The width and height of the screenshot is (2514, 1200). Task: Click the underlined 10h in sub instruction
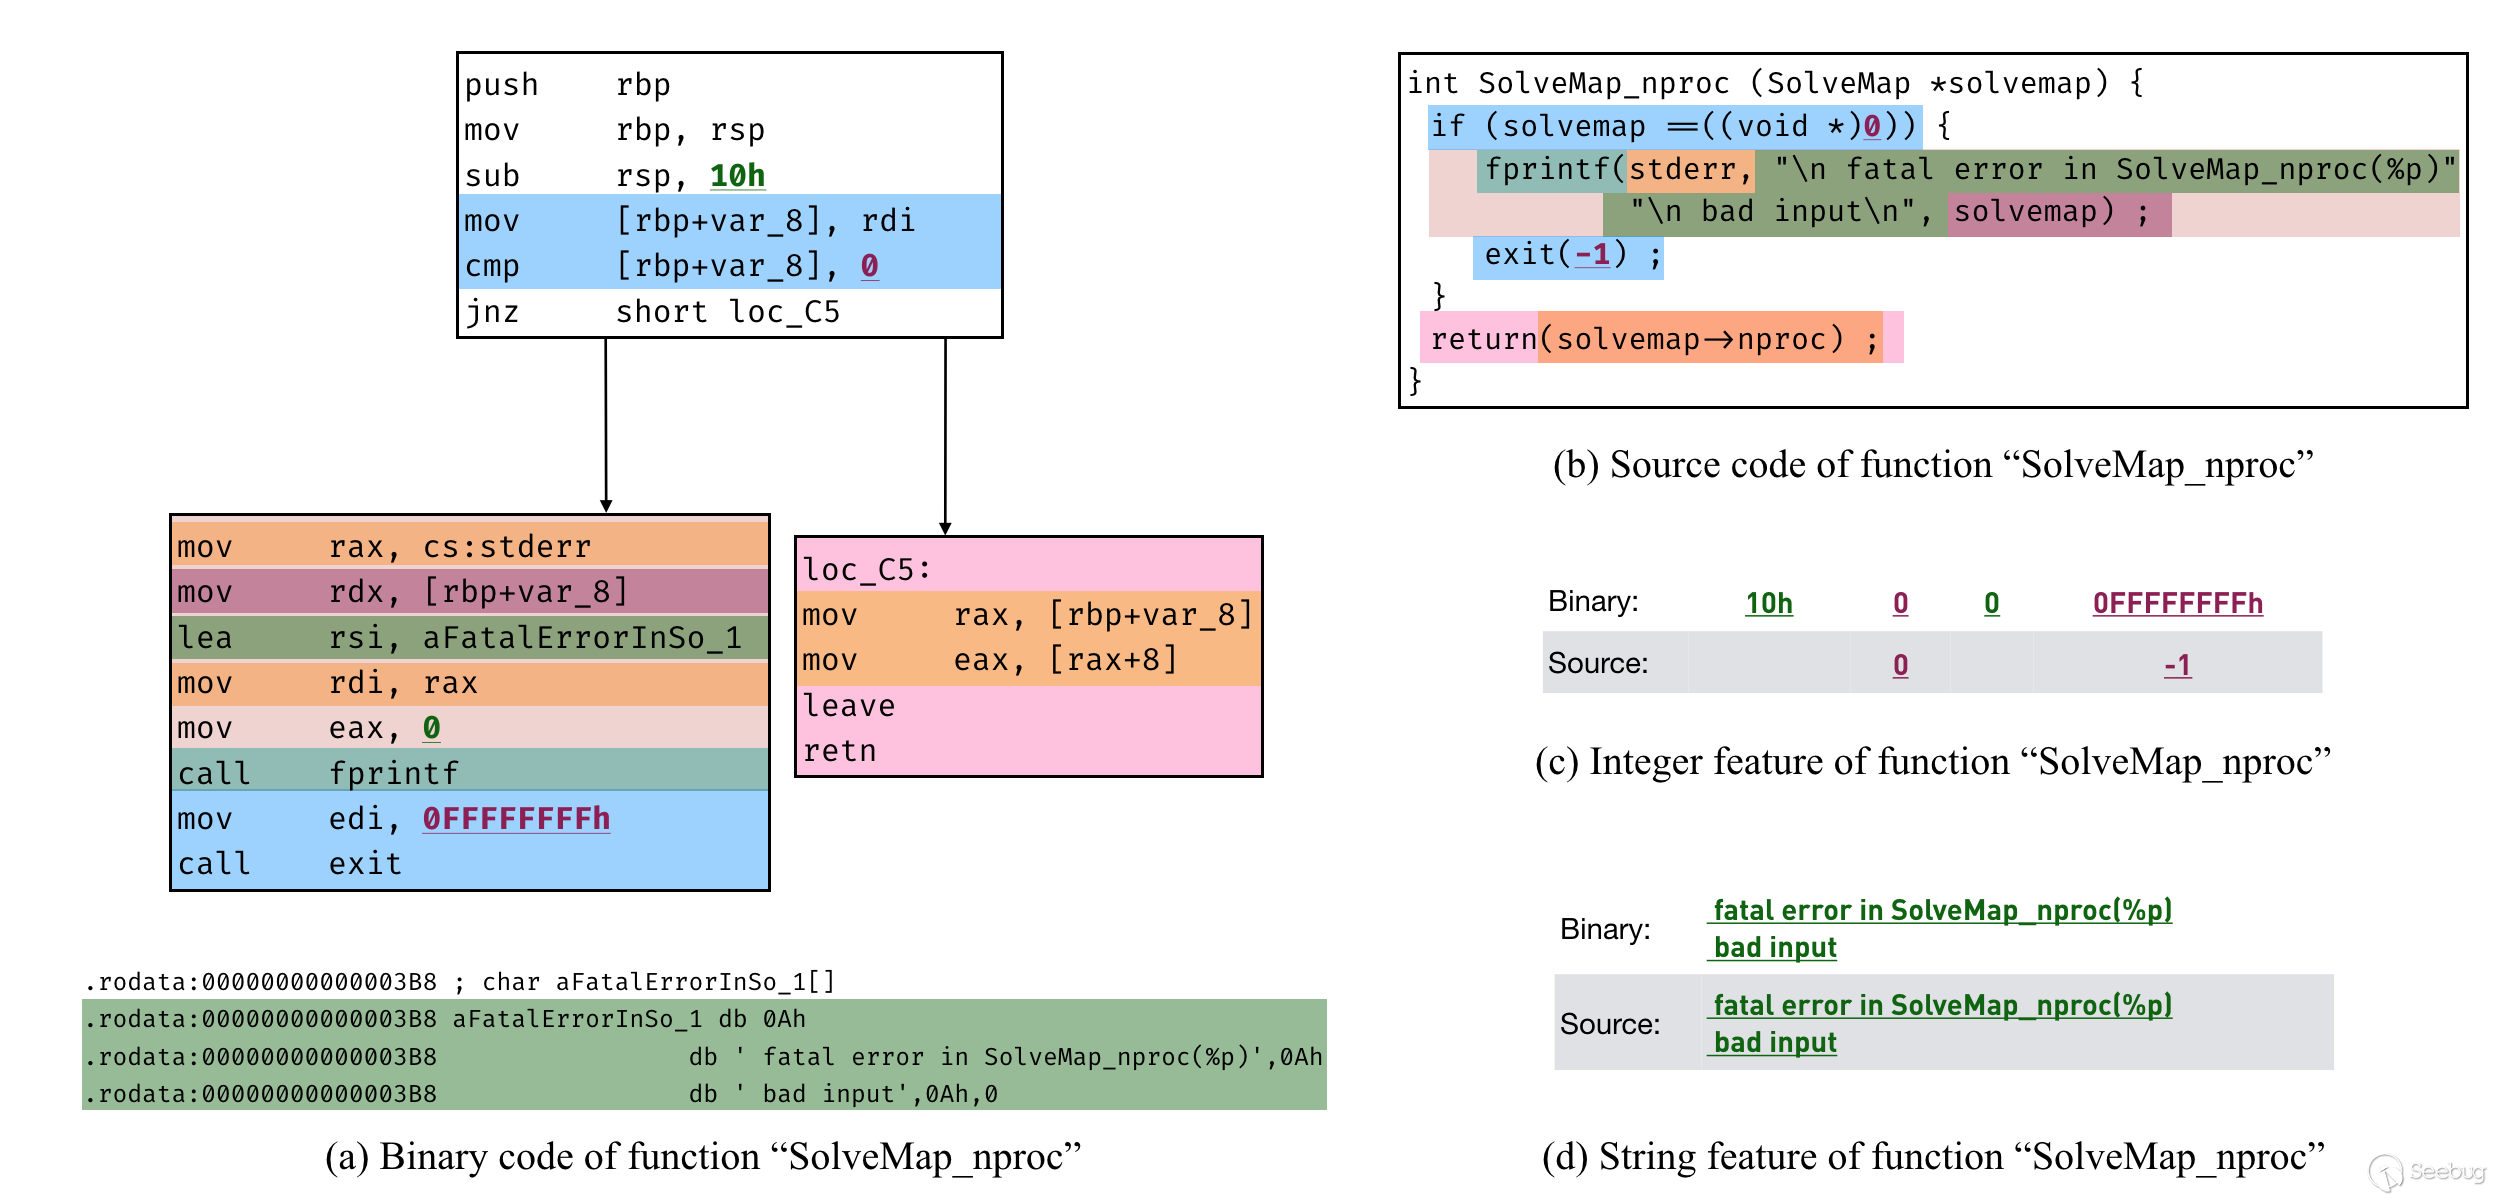737,176
